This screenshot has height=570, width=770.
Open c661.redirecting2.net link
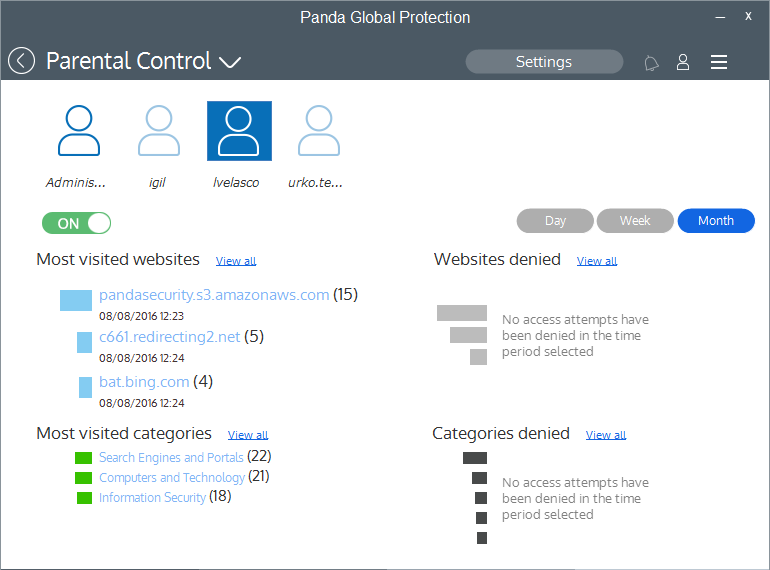pos(169,337)
